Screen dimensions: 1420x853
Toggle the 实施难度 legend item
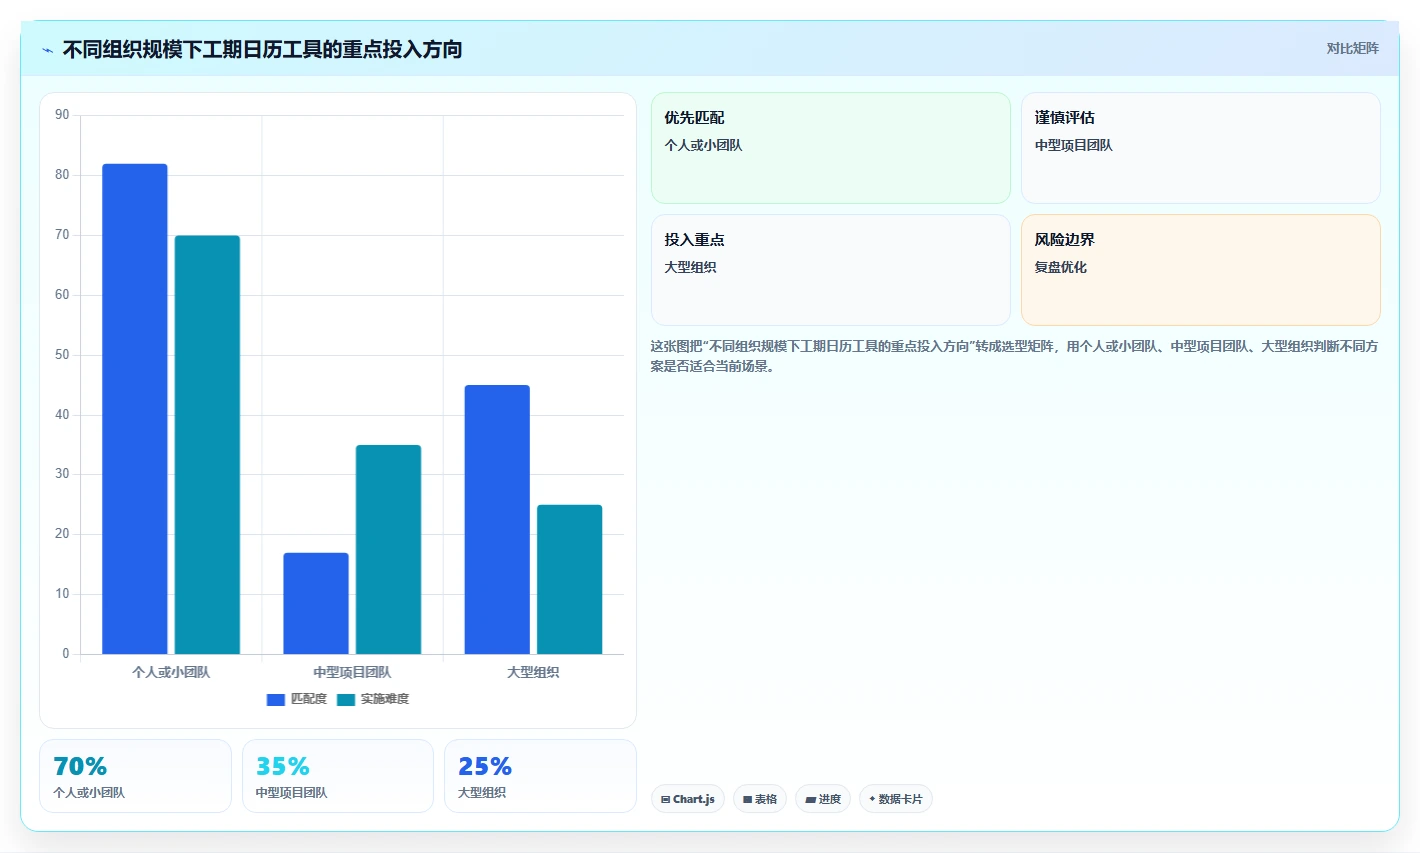coord(373,699)
